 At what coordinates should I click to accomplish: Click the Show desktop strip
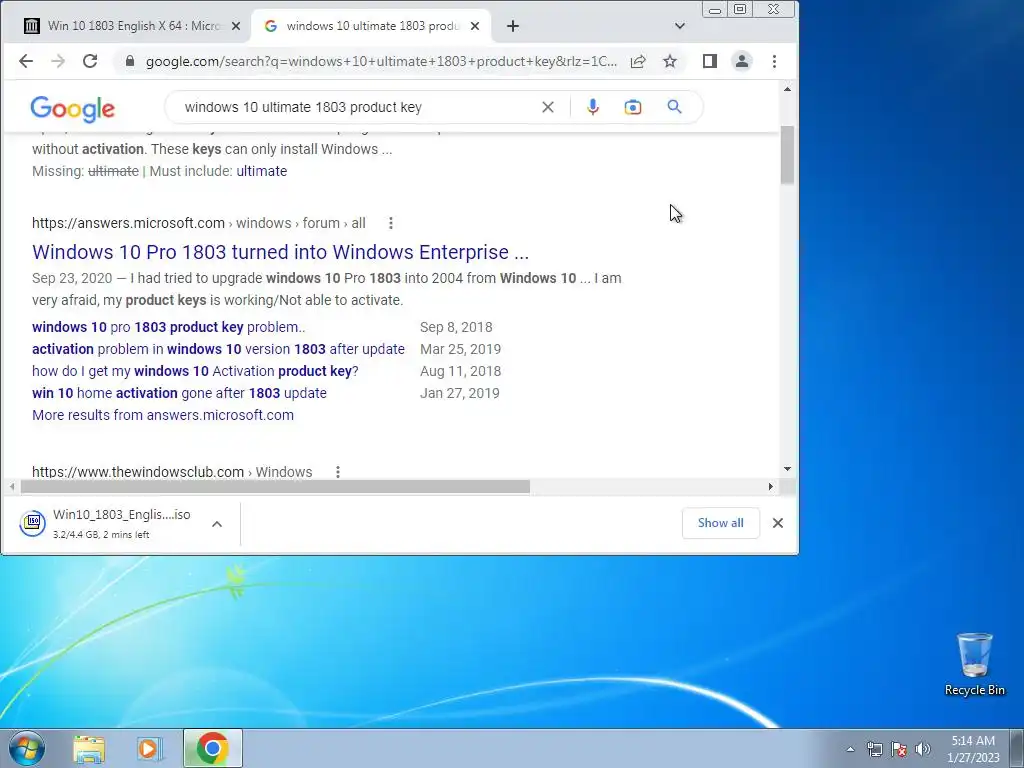tap(1016, 748)
